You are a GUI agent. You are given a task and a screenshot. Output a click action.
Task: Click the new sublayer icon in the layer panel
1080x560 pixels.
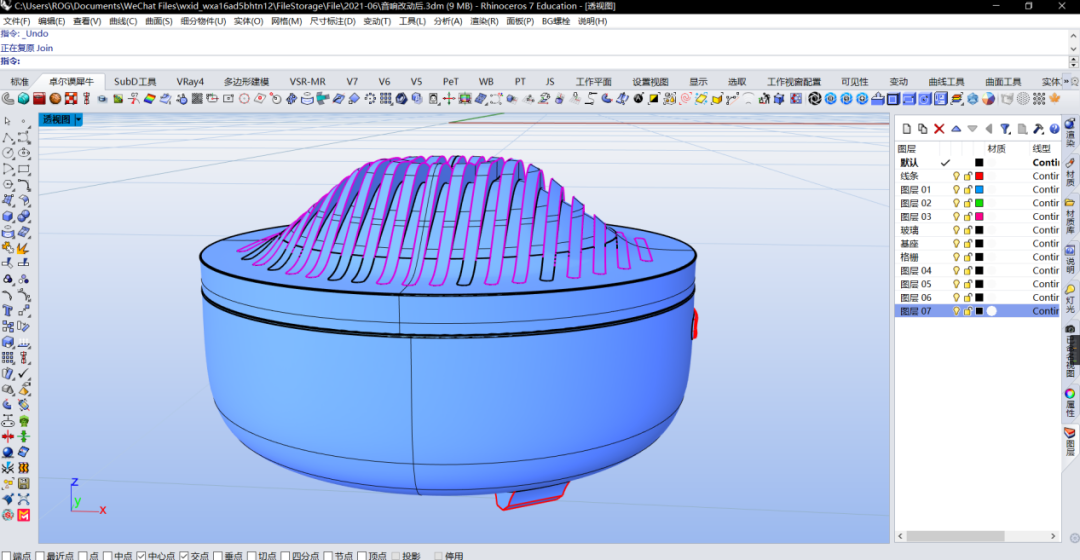pos(922,129)
